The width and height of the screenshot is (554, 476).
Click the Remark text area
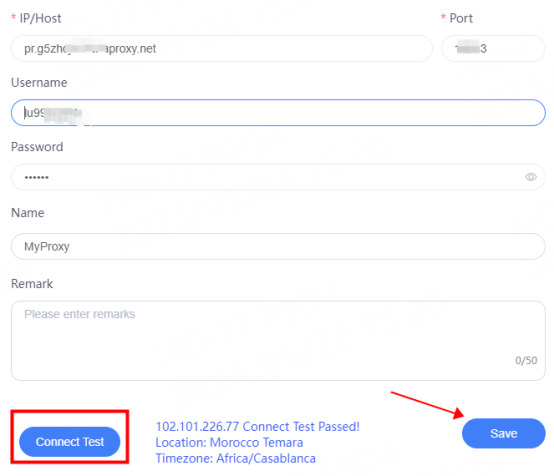point(278,341)
